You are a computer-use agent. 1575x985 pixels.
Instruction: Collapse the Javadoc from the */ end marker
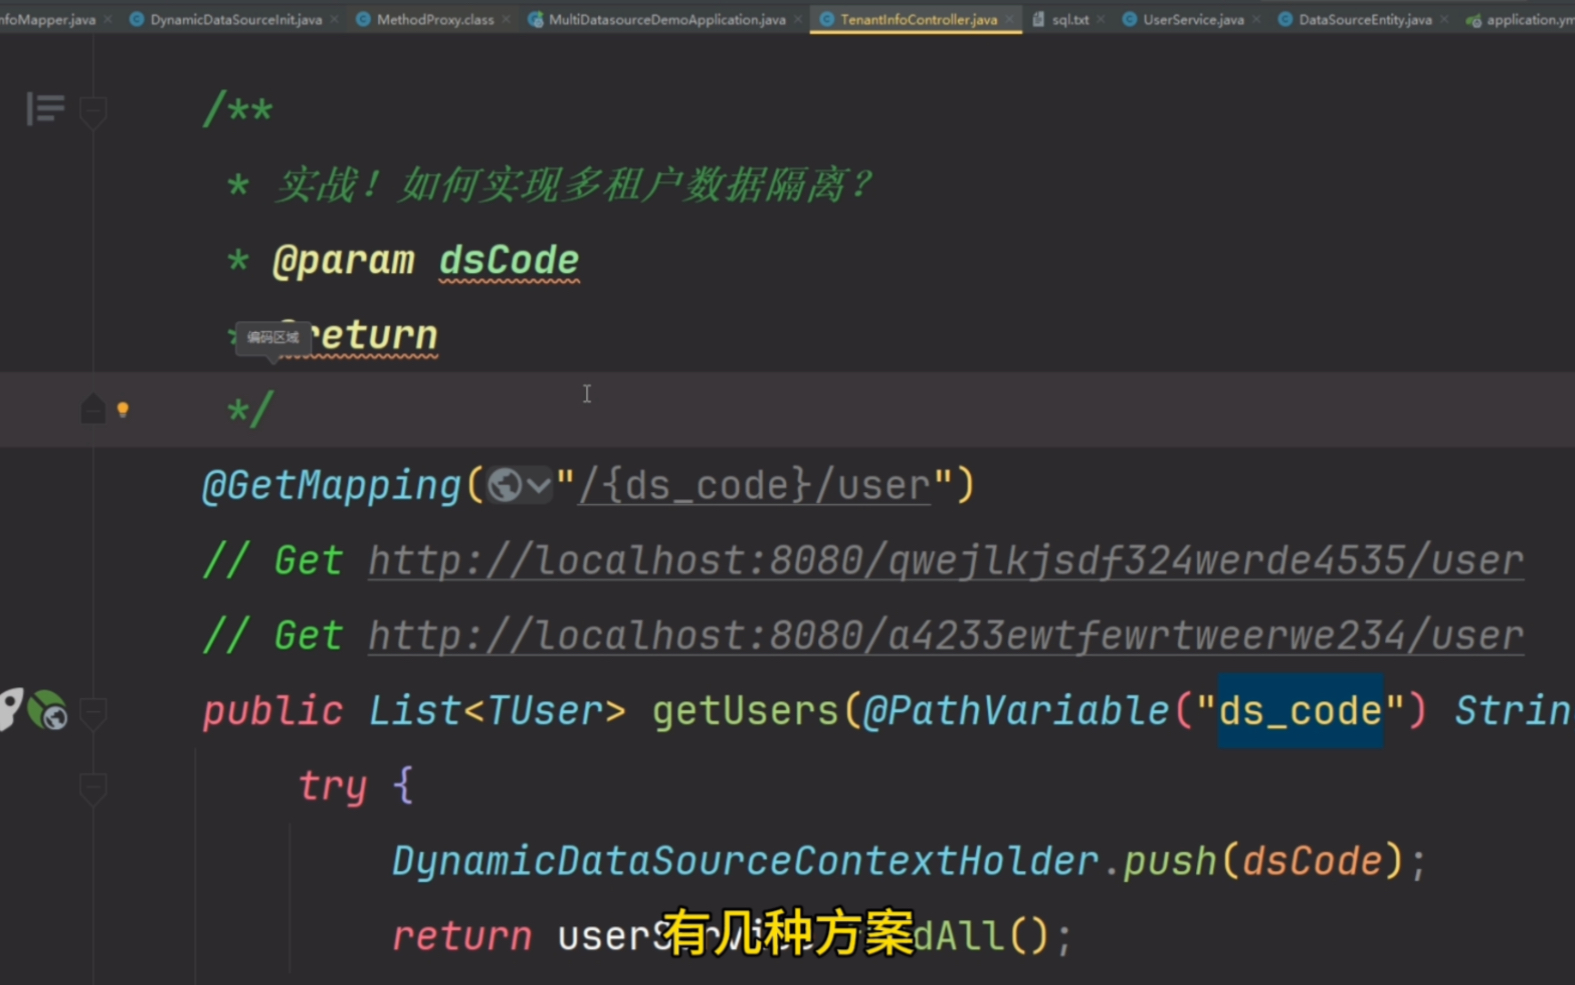click(x=93, y=408)
